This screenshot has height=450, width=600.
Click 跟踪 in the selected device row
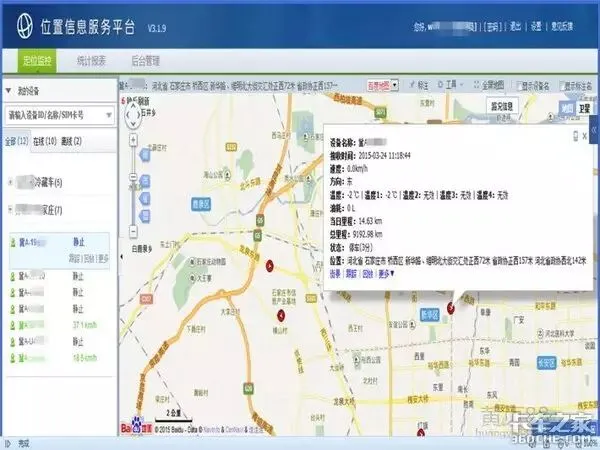pos(74,258)
